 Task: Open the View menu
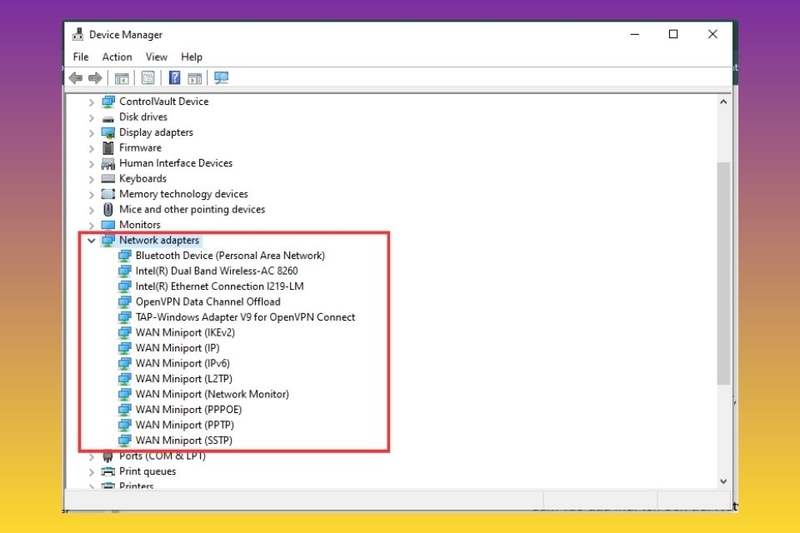point(156,57)
